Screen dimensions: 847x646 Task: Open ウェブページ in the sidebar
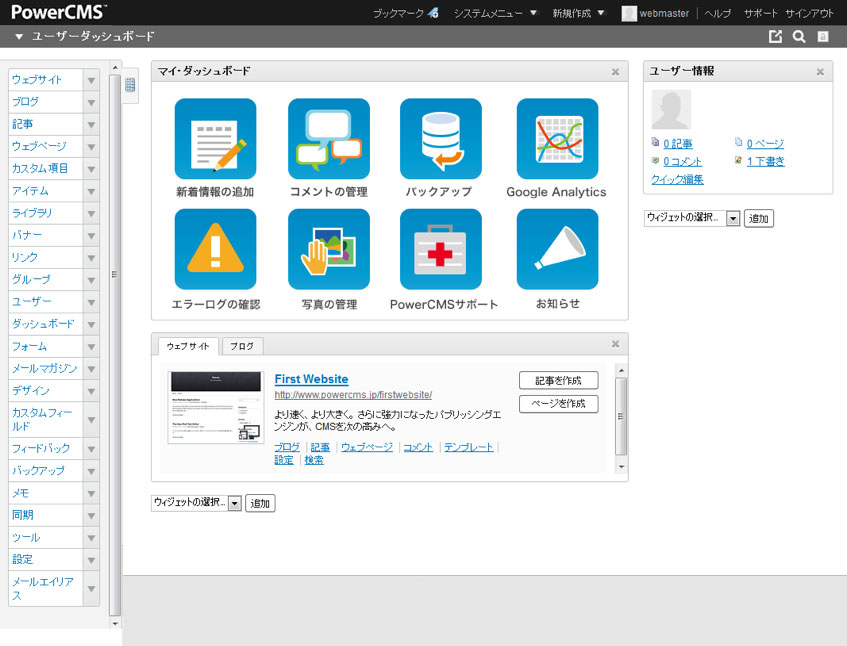pos(39,146)
